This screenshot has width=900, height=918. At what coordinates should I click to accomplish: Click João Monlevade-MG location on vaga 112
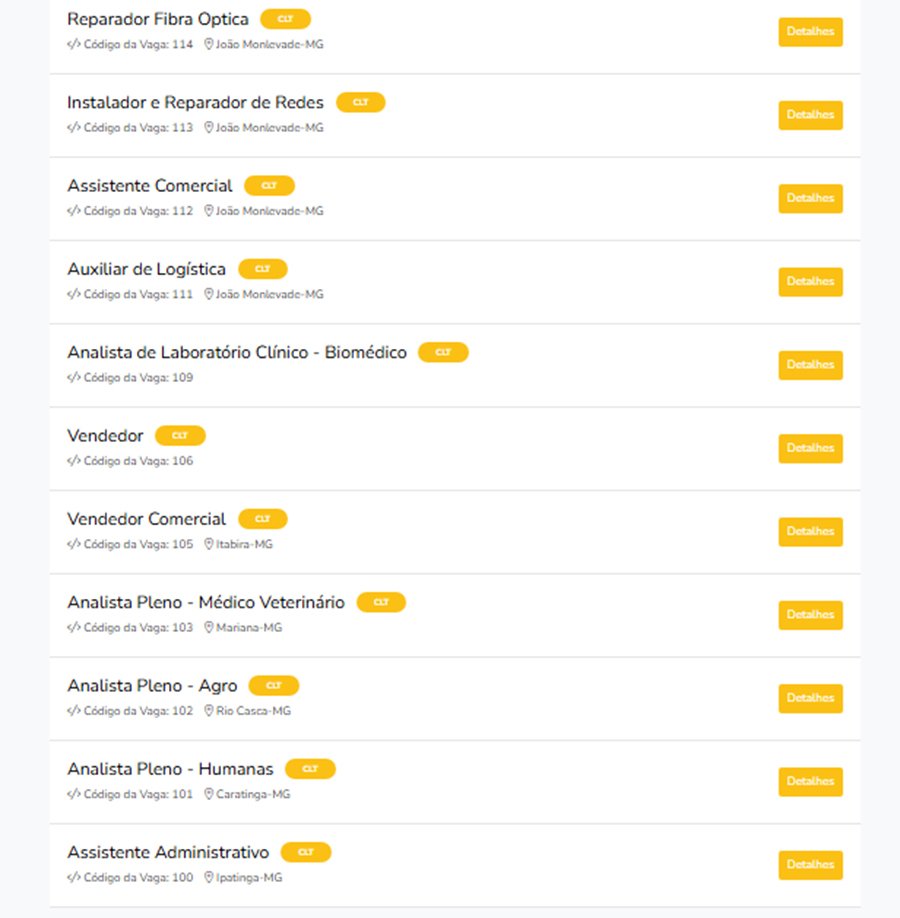pos(269,211)
